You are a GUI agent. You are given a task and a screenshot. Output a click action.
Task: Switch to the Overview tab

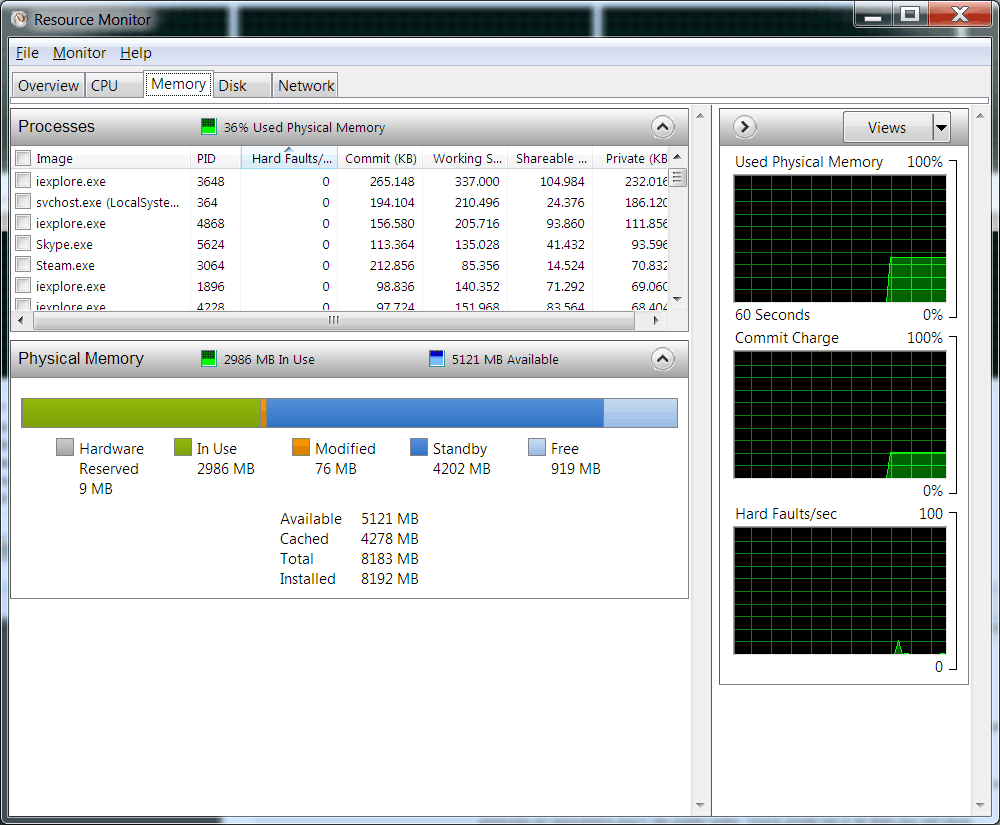48,85
